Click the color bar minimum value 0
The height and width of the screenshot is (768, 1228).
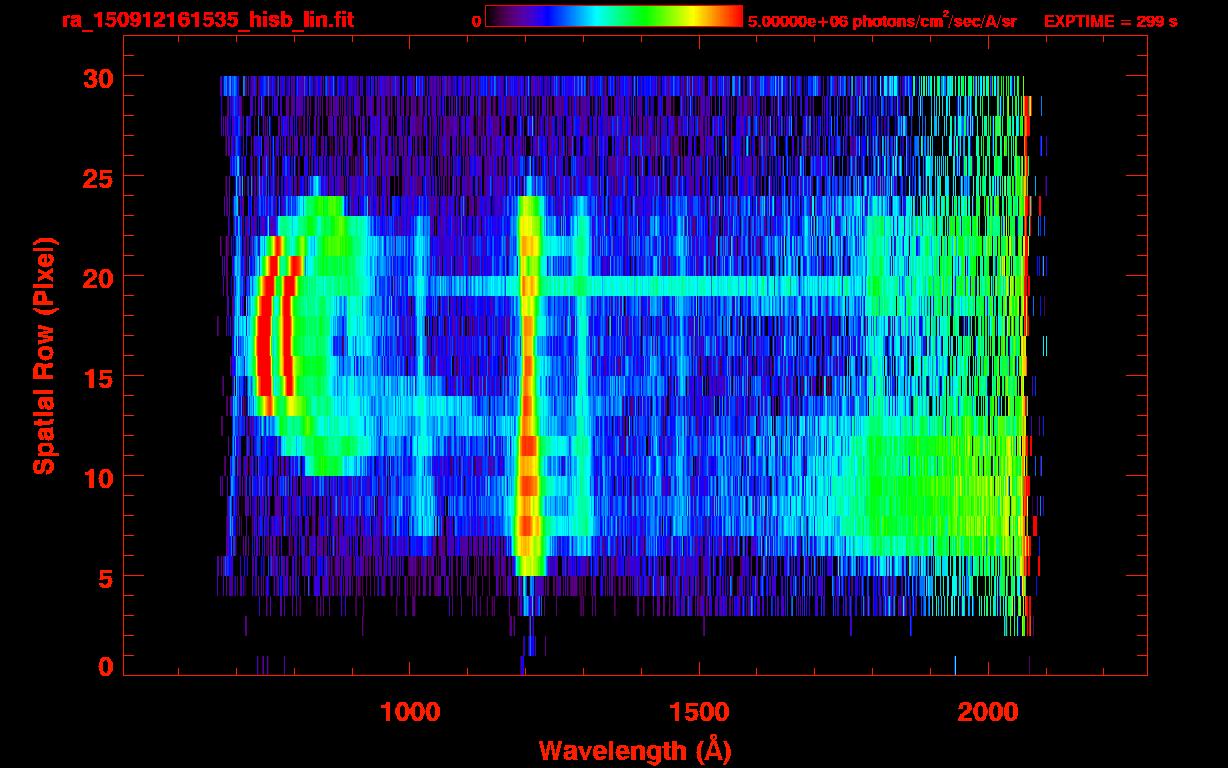click(x=477, y=21)
